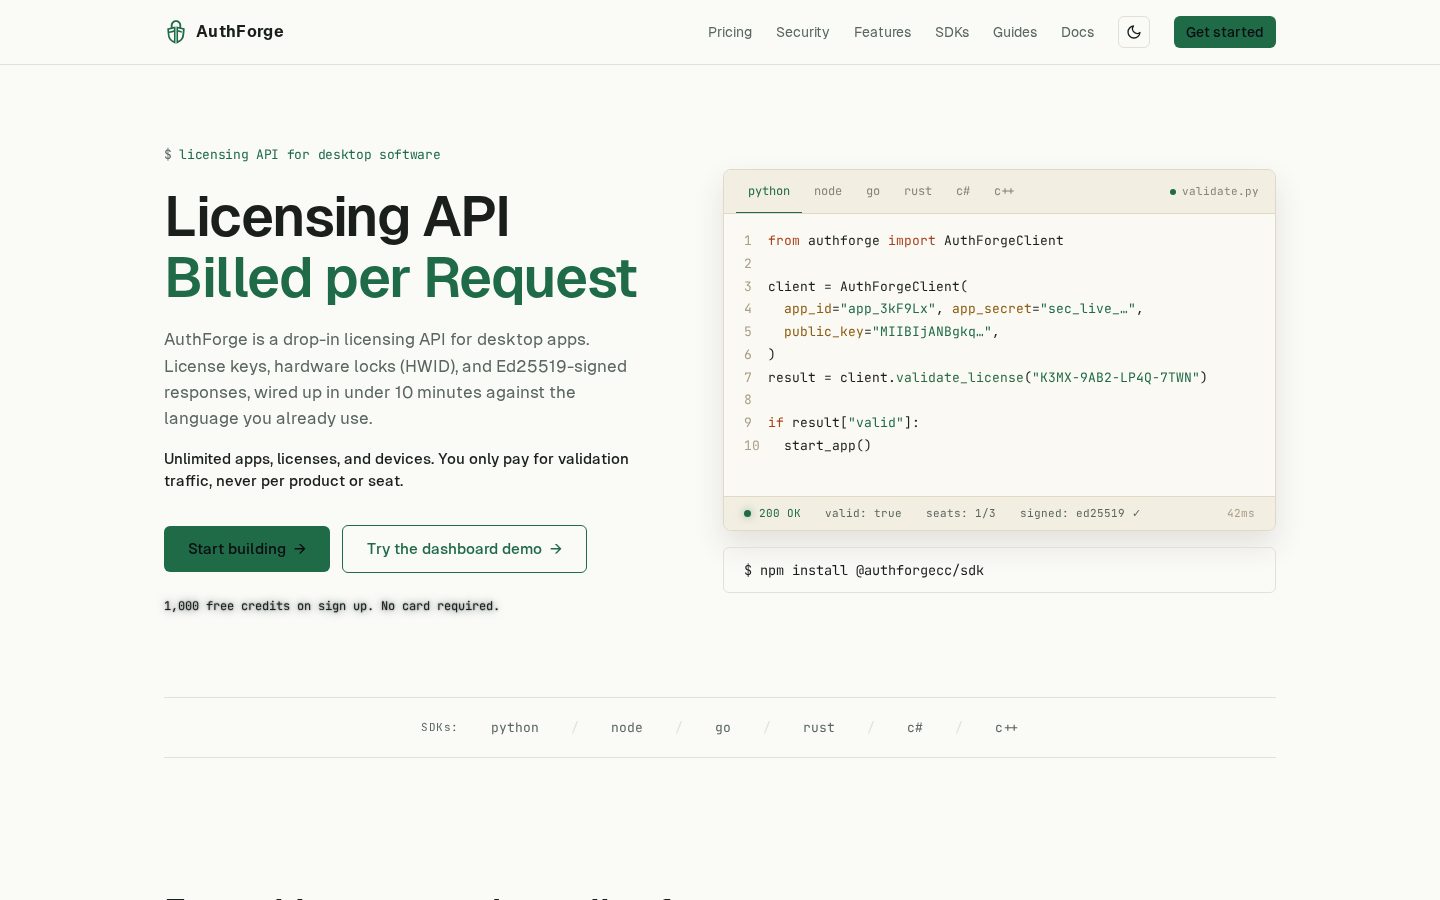Viewport: 1440px width, 900px height.
Task: Click the validate.py file label
Action: tap(1220, 191)
